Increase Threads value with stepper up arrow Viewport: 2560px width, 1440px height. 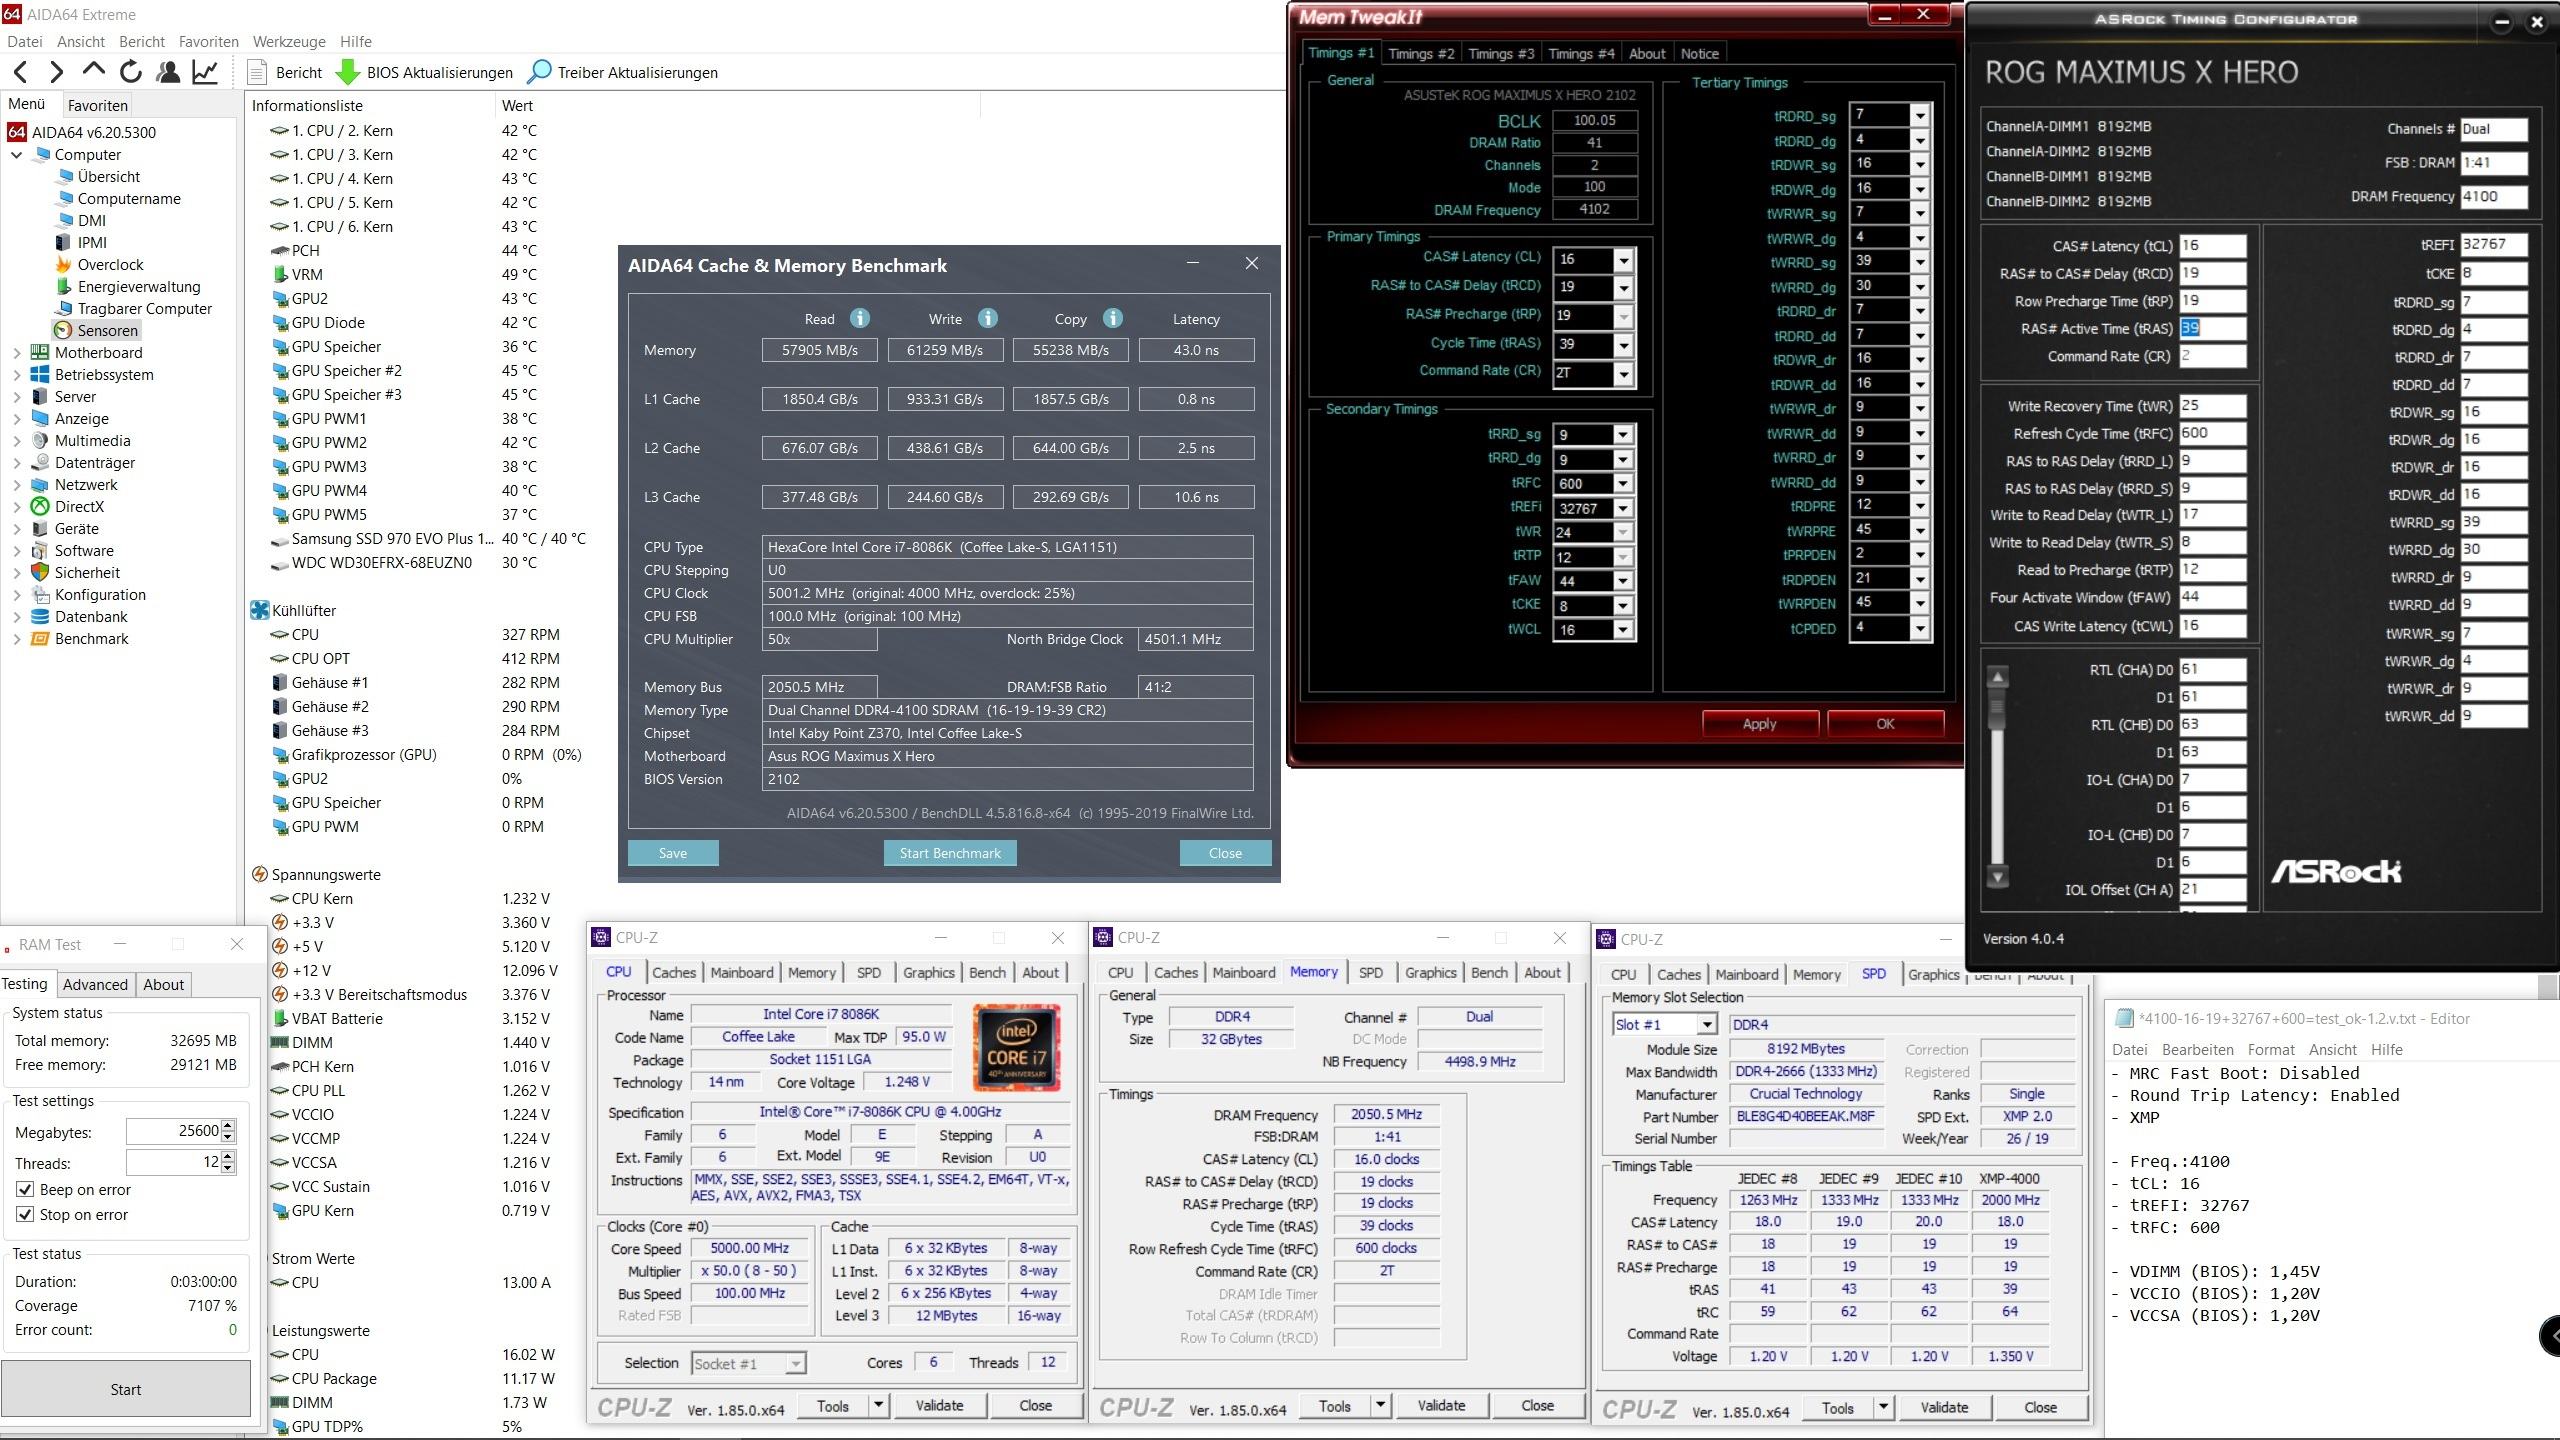[228, 1157]
